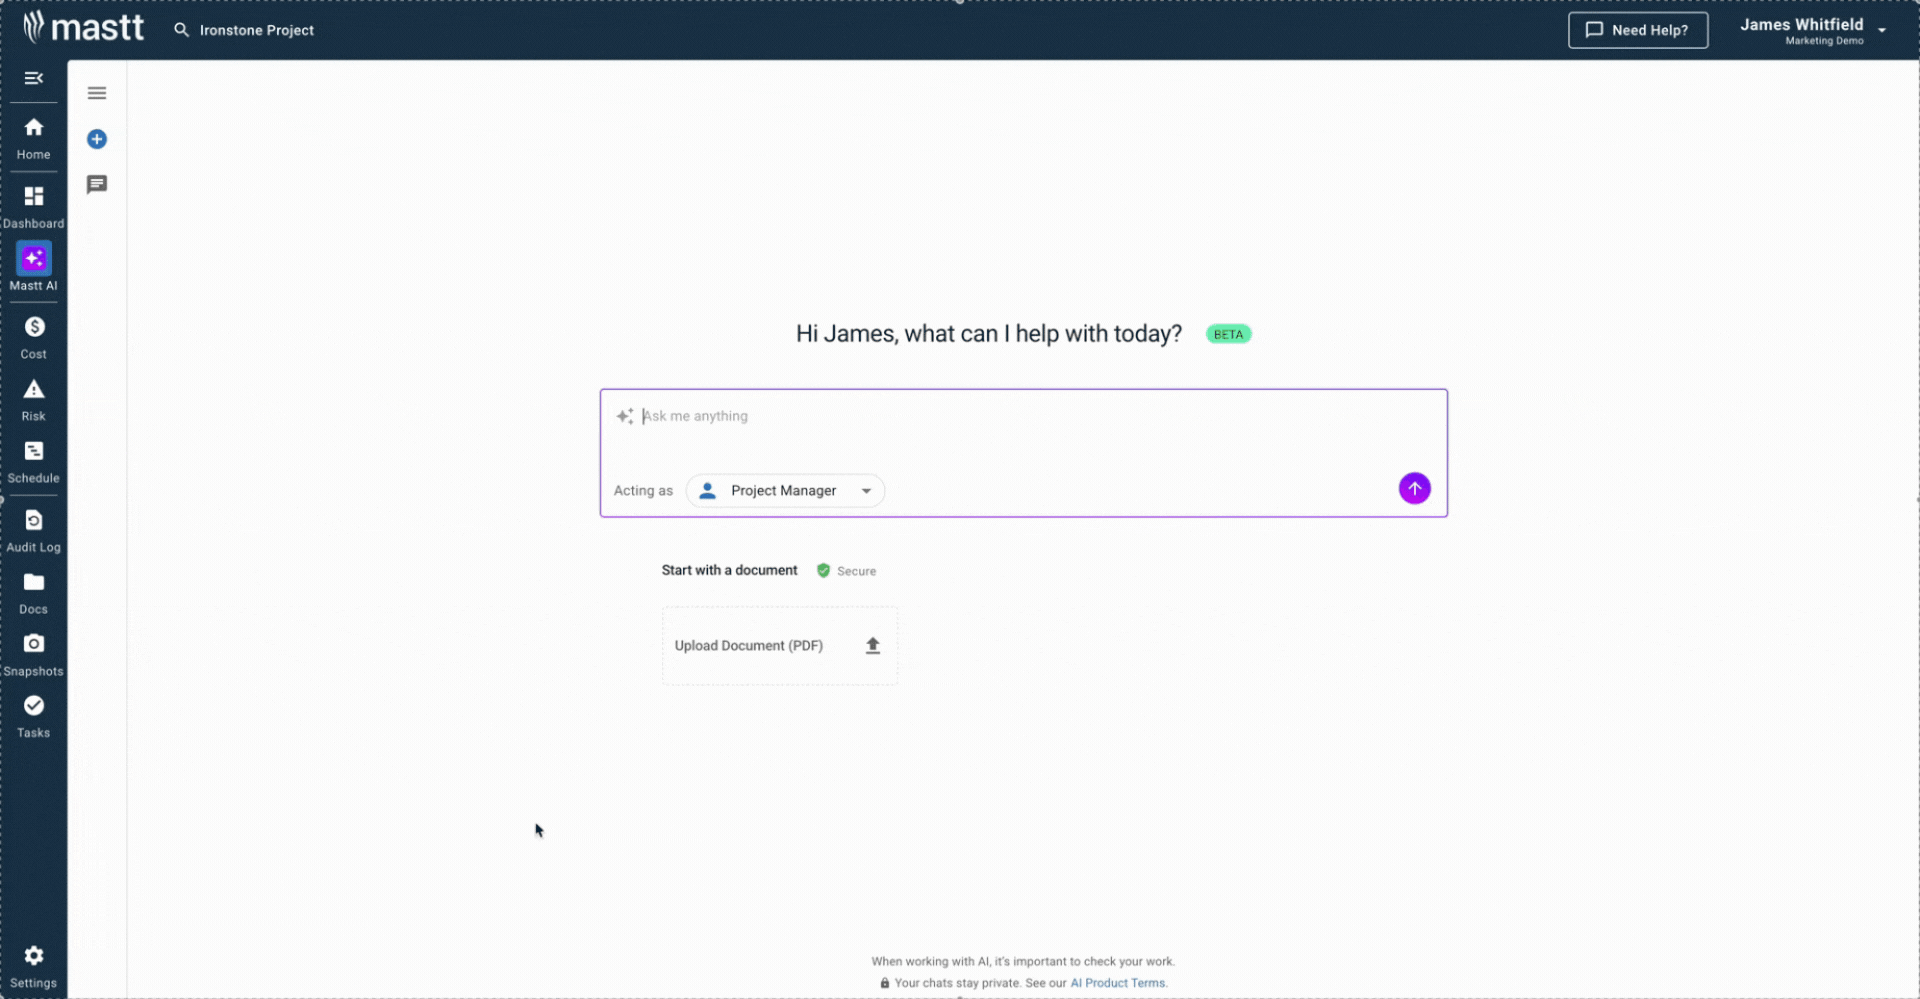Select the Cost icon in the sidebar
Screen dimensions: 1920x999
point(33,333)
